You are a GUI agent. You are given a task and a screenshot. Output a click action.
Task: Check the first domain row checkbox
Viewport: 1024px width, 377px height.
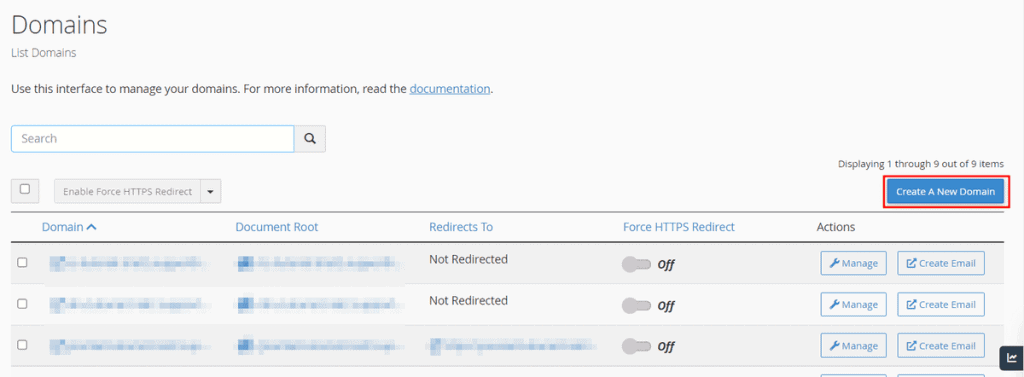22,263
